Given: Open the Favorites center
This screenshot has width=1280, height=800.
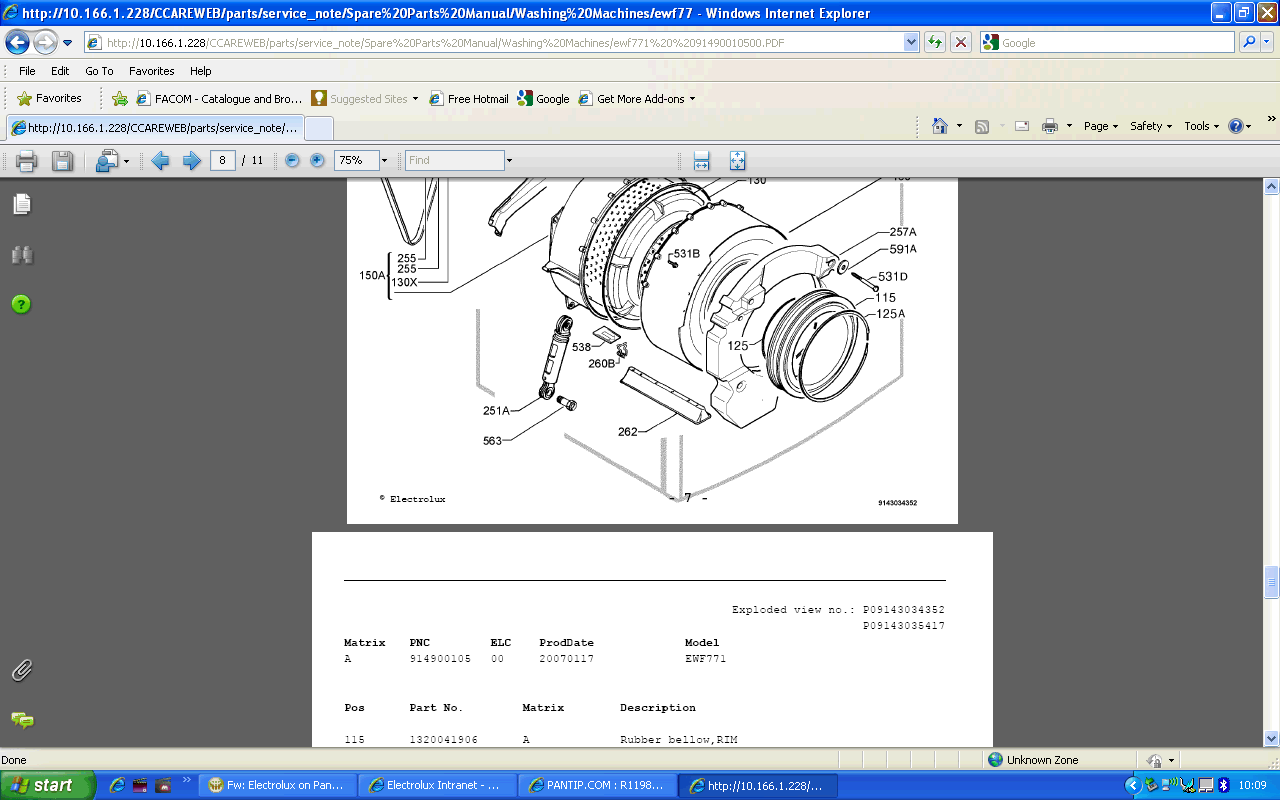Looking at the screenshot, I should [x=49, y=99].
